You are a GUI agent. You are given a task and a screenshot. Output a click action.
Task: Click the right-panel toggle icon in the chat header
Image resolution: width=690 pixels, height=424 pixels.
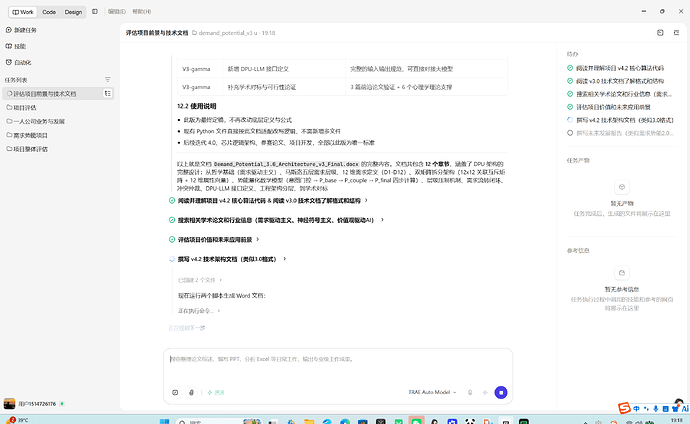point(676,33)
